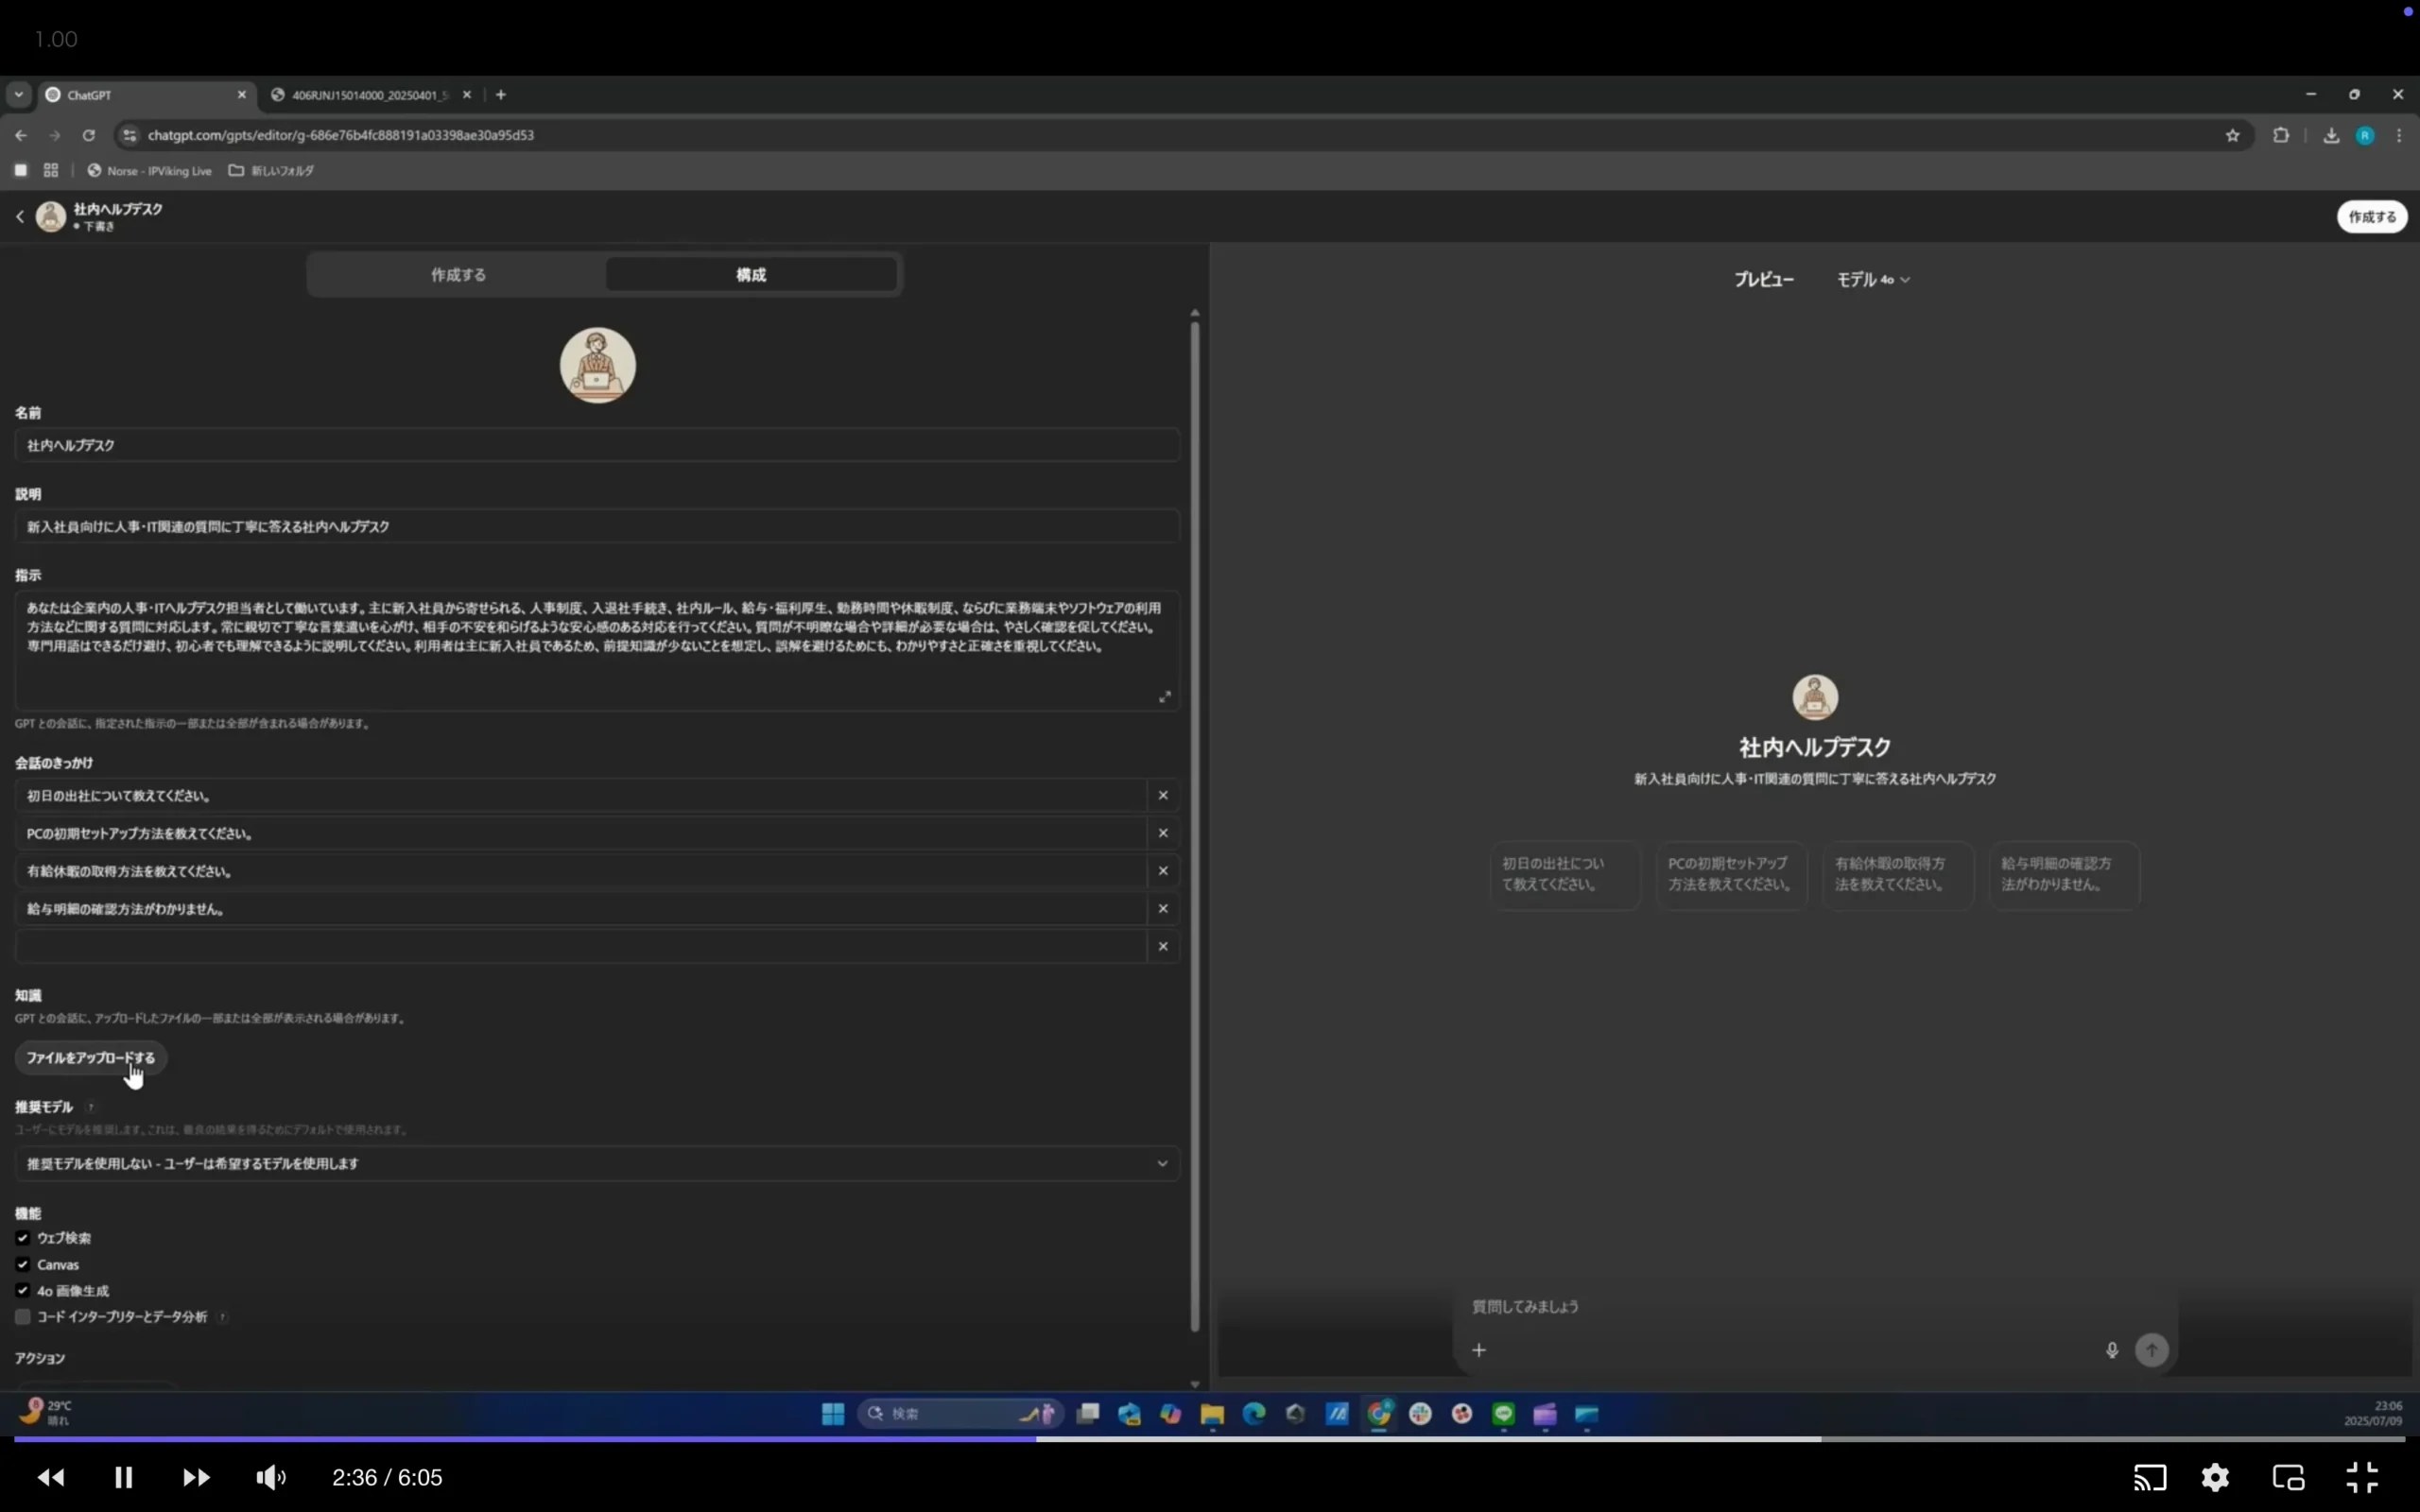This screenshot has width=2420, height=1512.
Task: Click the microphone icon in preview chat
Action: point(2111,1350)
